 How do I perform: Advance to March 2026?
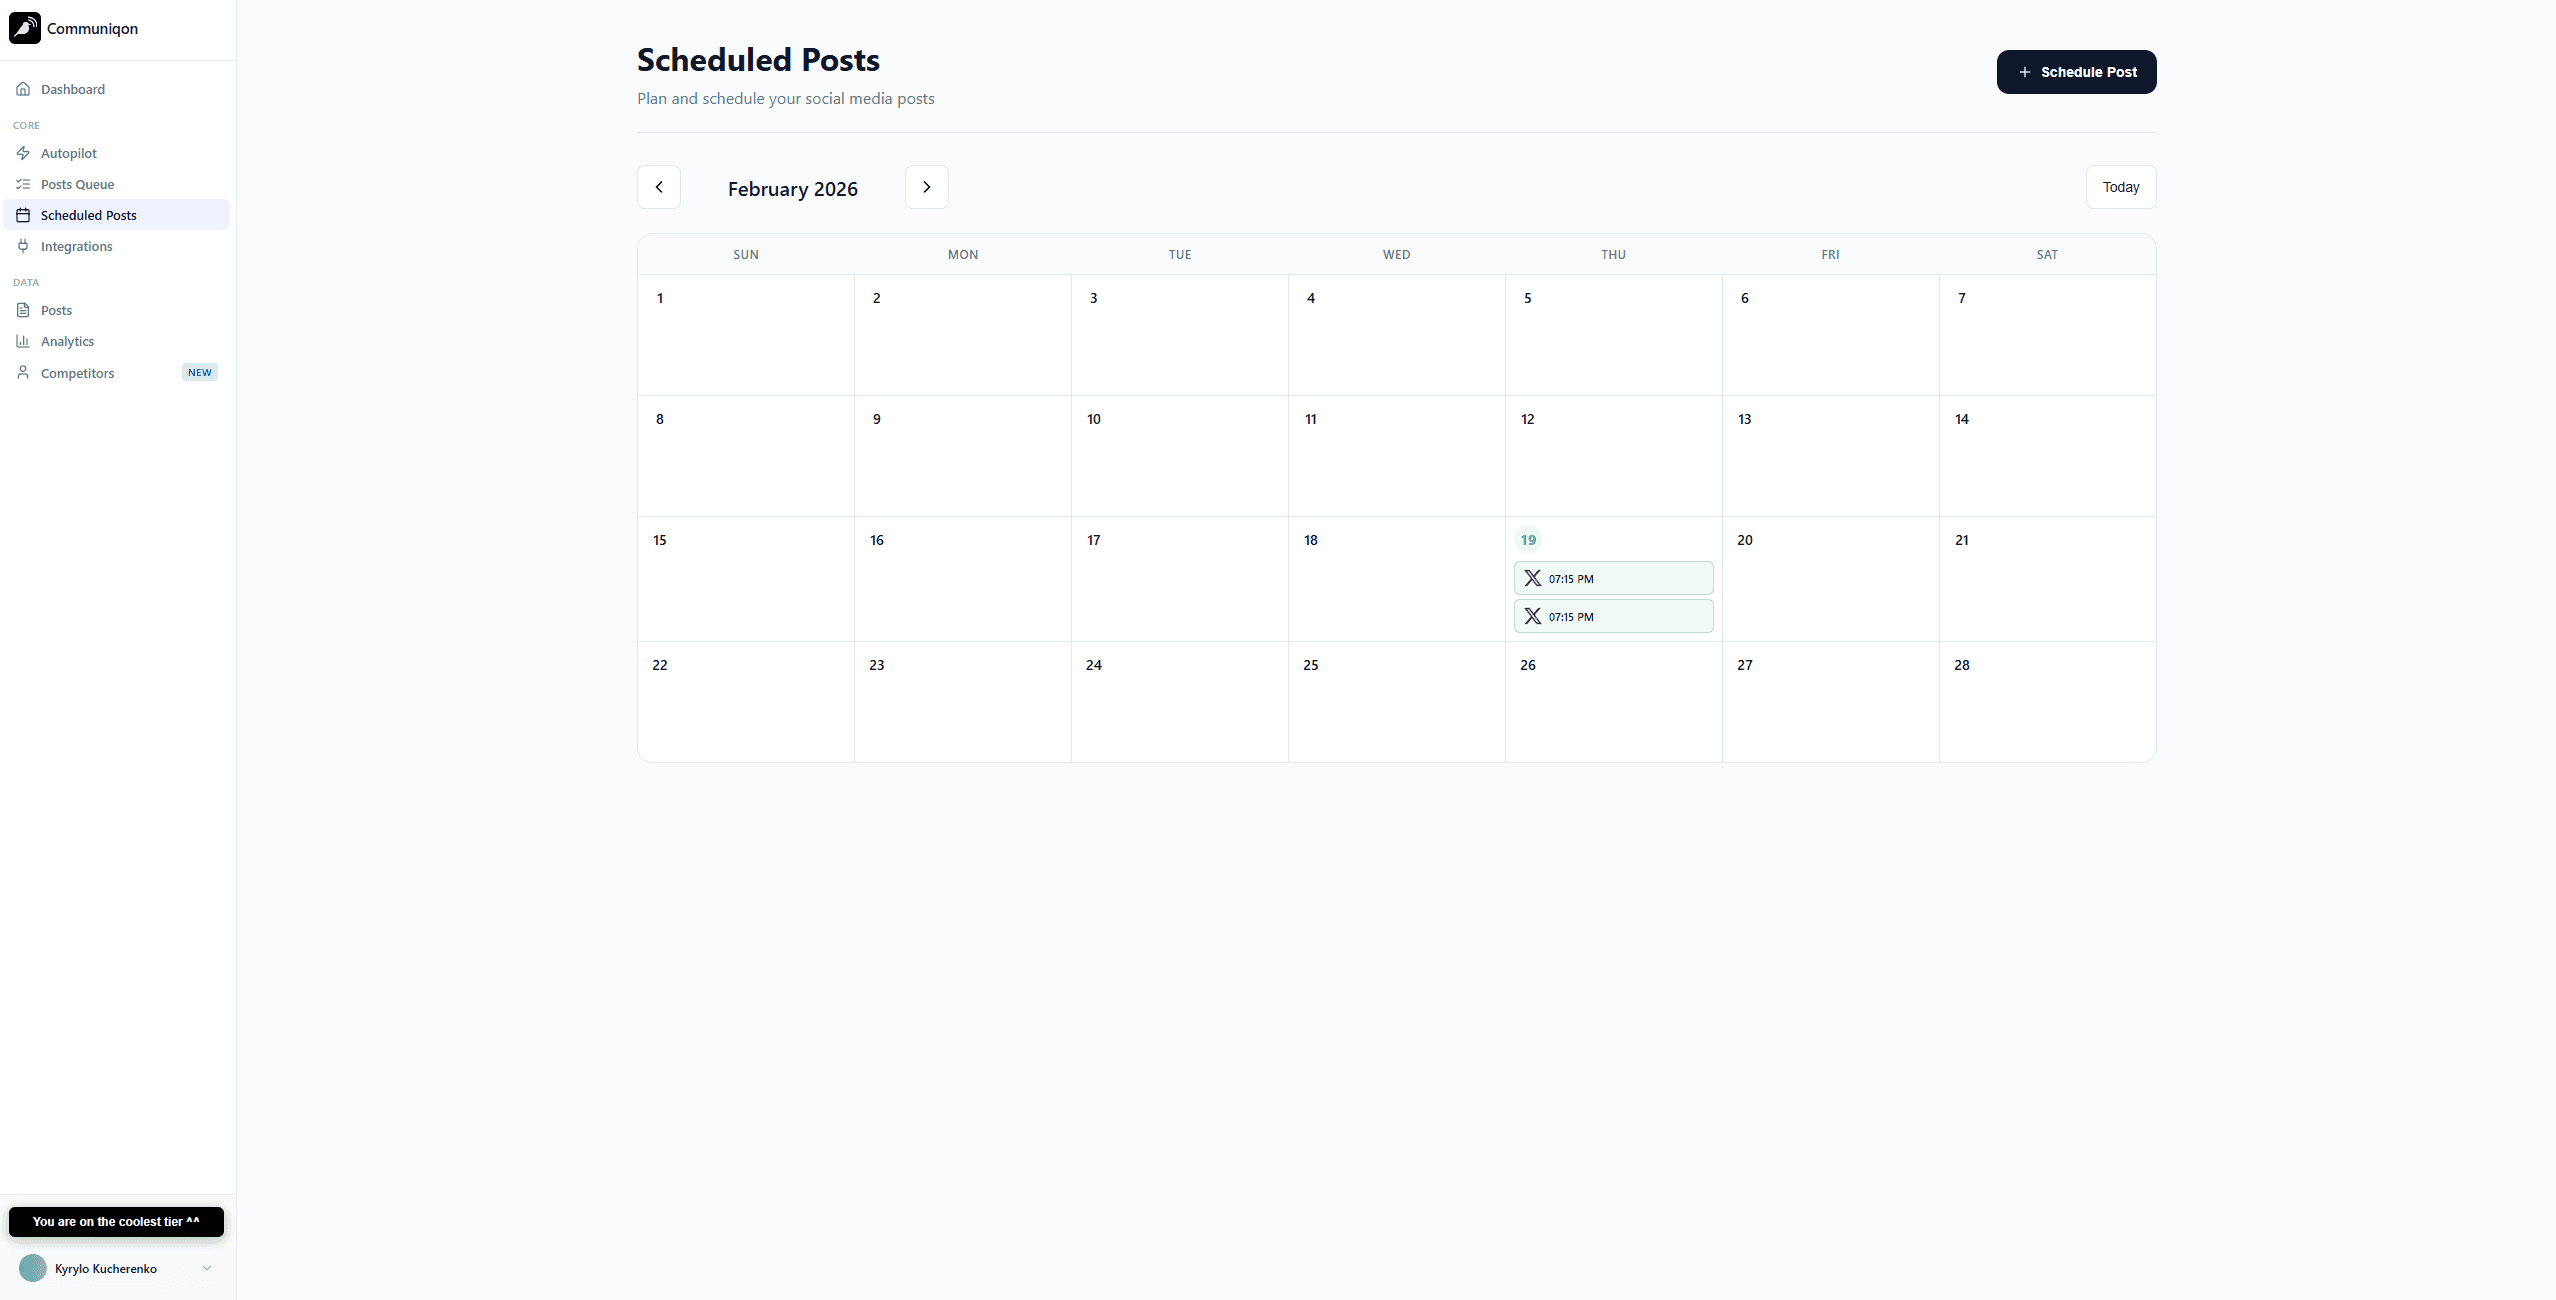925,187
